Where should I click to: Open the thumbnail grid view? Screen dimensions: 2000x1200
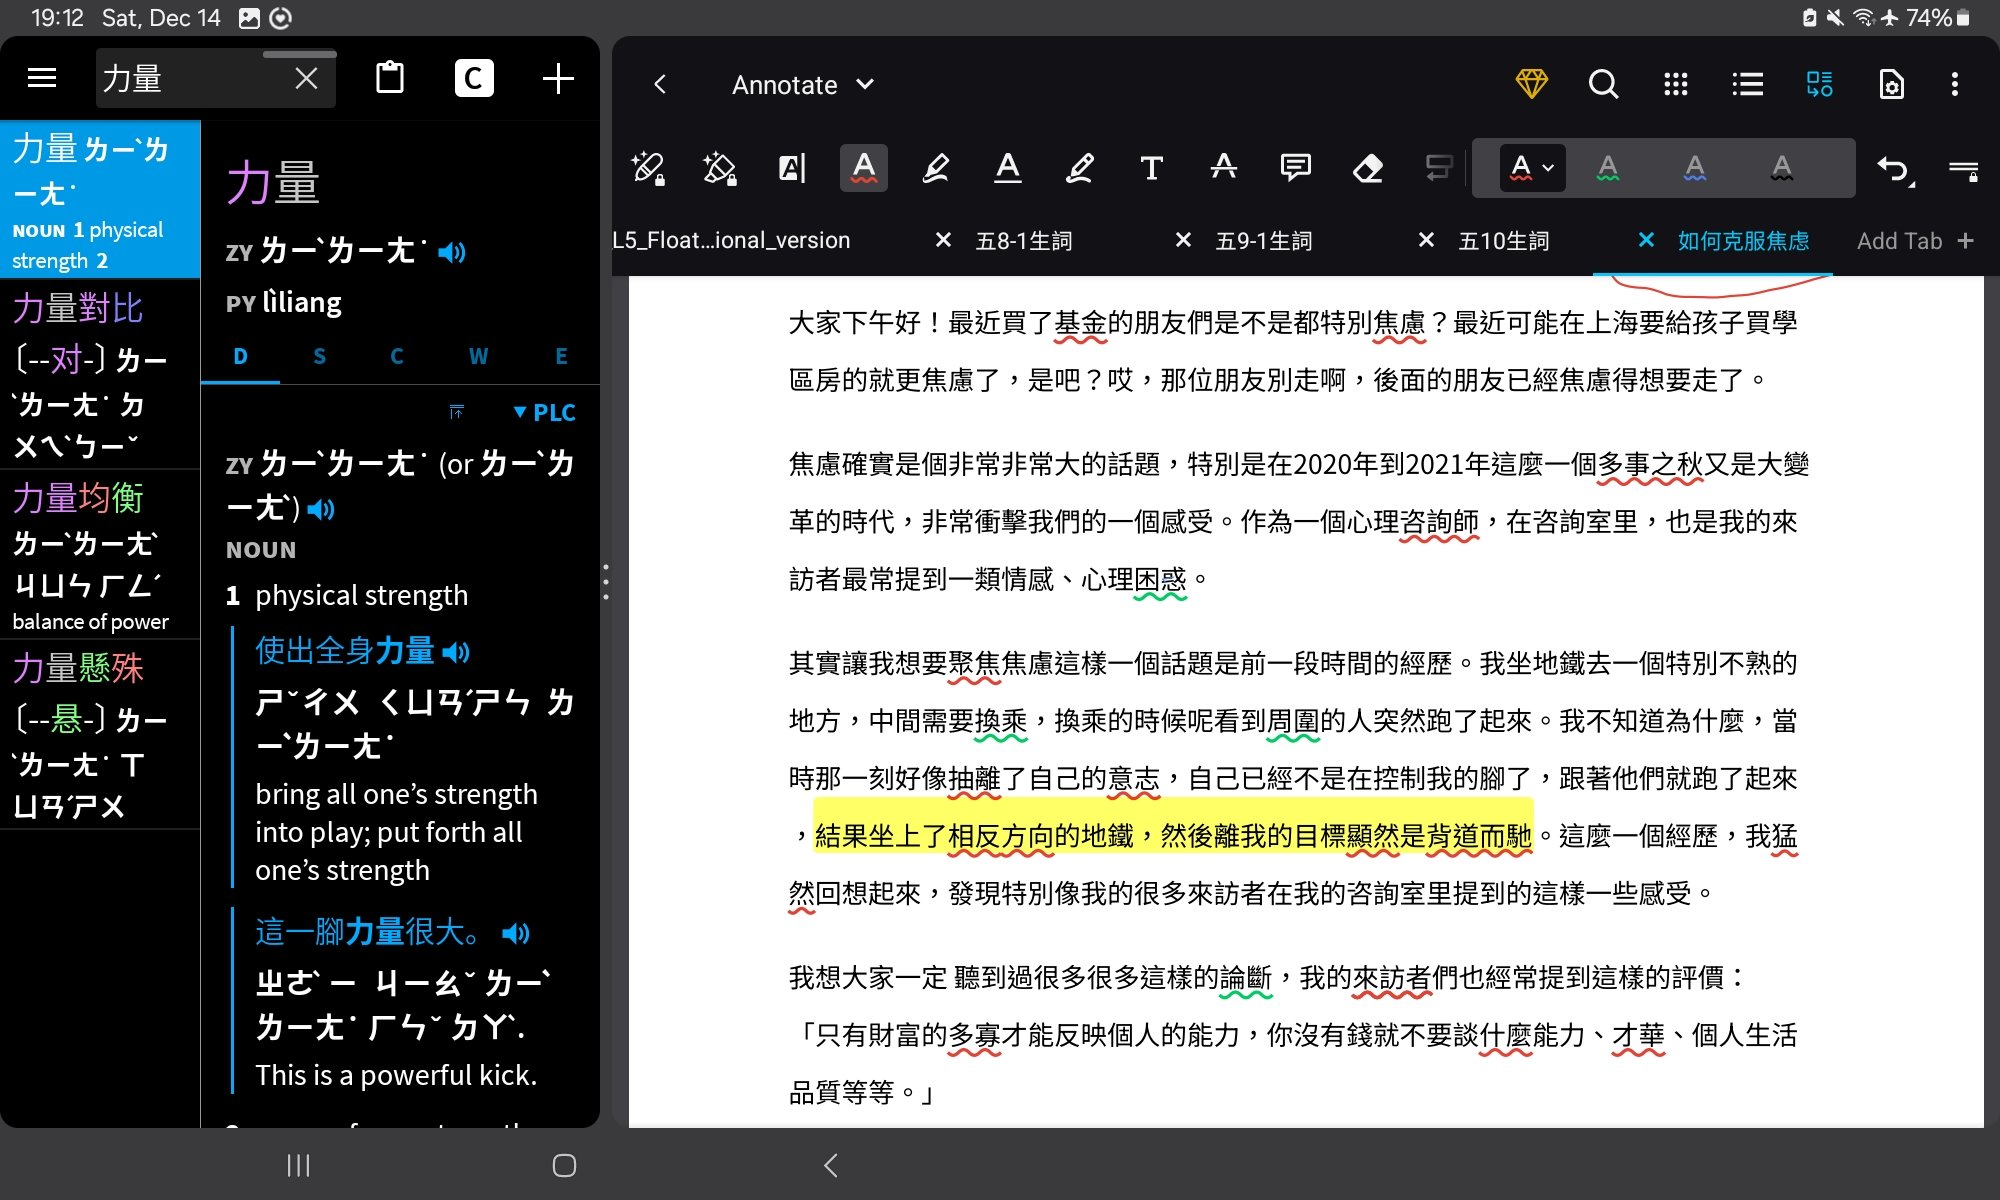(x=1676, y=84)
